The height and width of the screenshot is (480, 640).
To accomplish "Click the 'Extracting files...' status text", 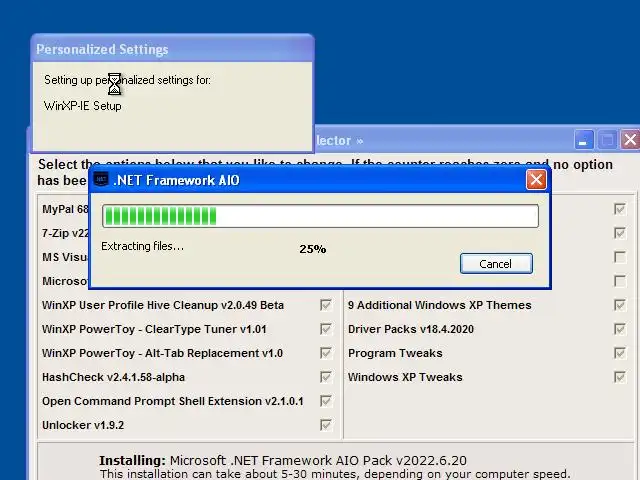I will 142,246.
